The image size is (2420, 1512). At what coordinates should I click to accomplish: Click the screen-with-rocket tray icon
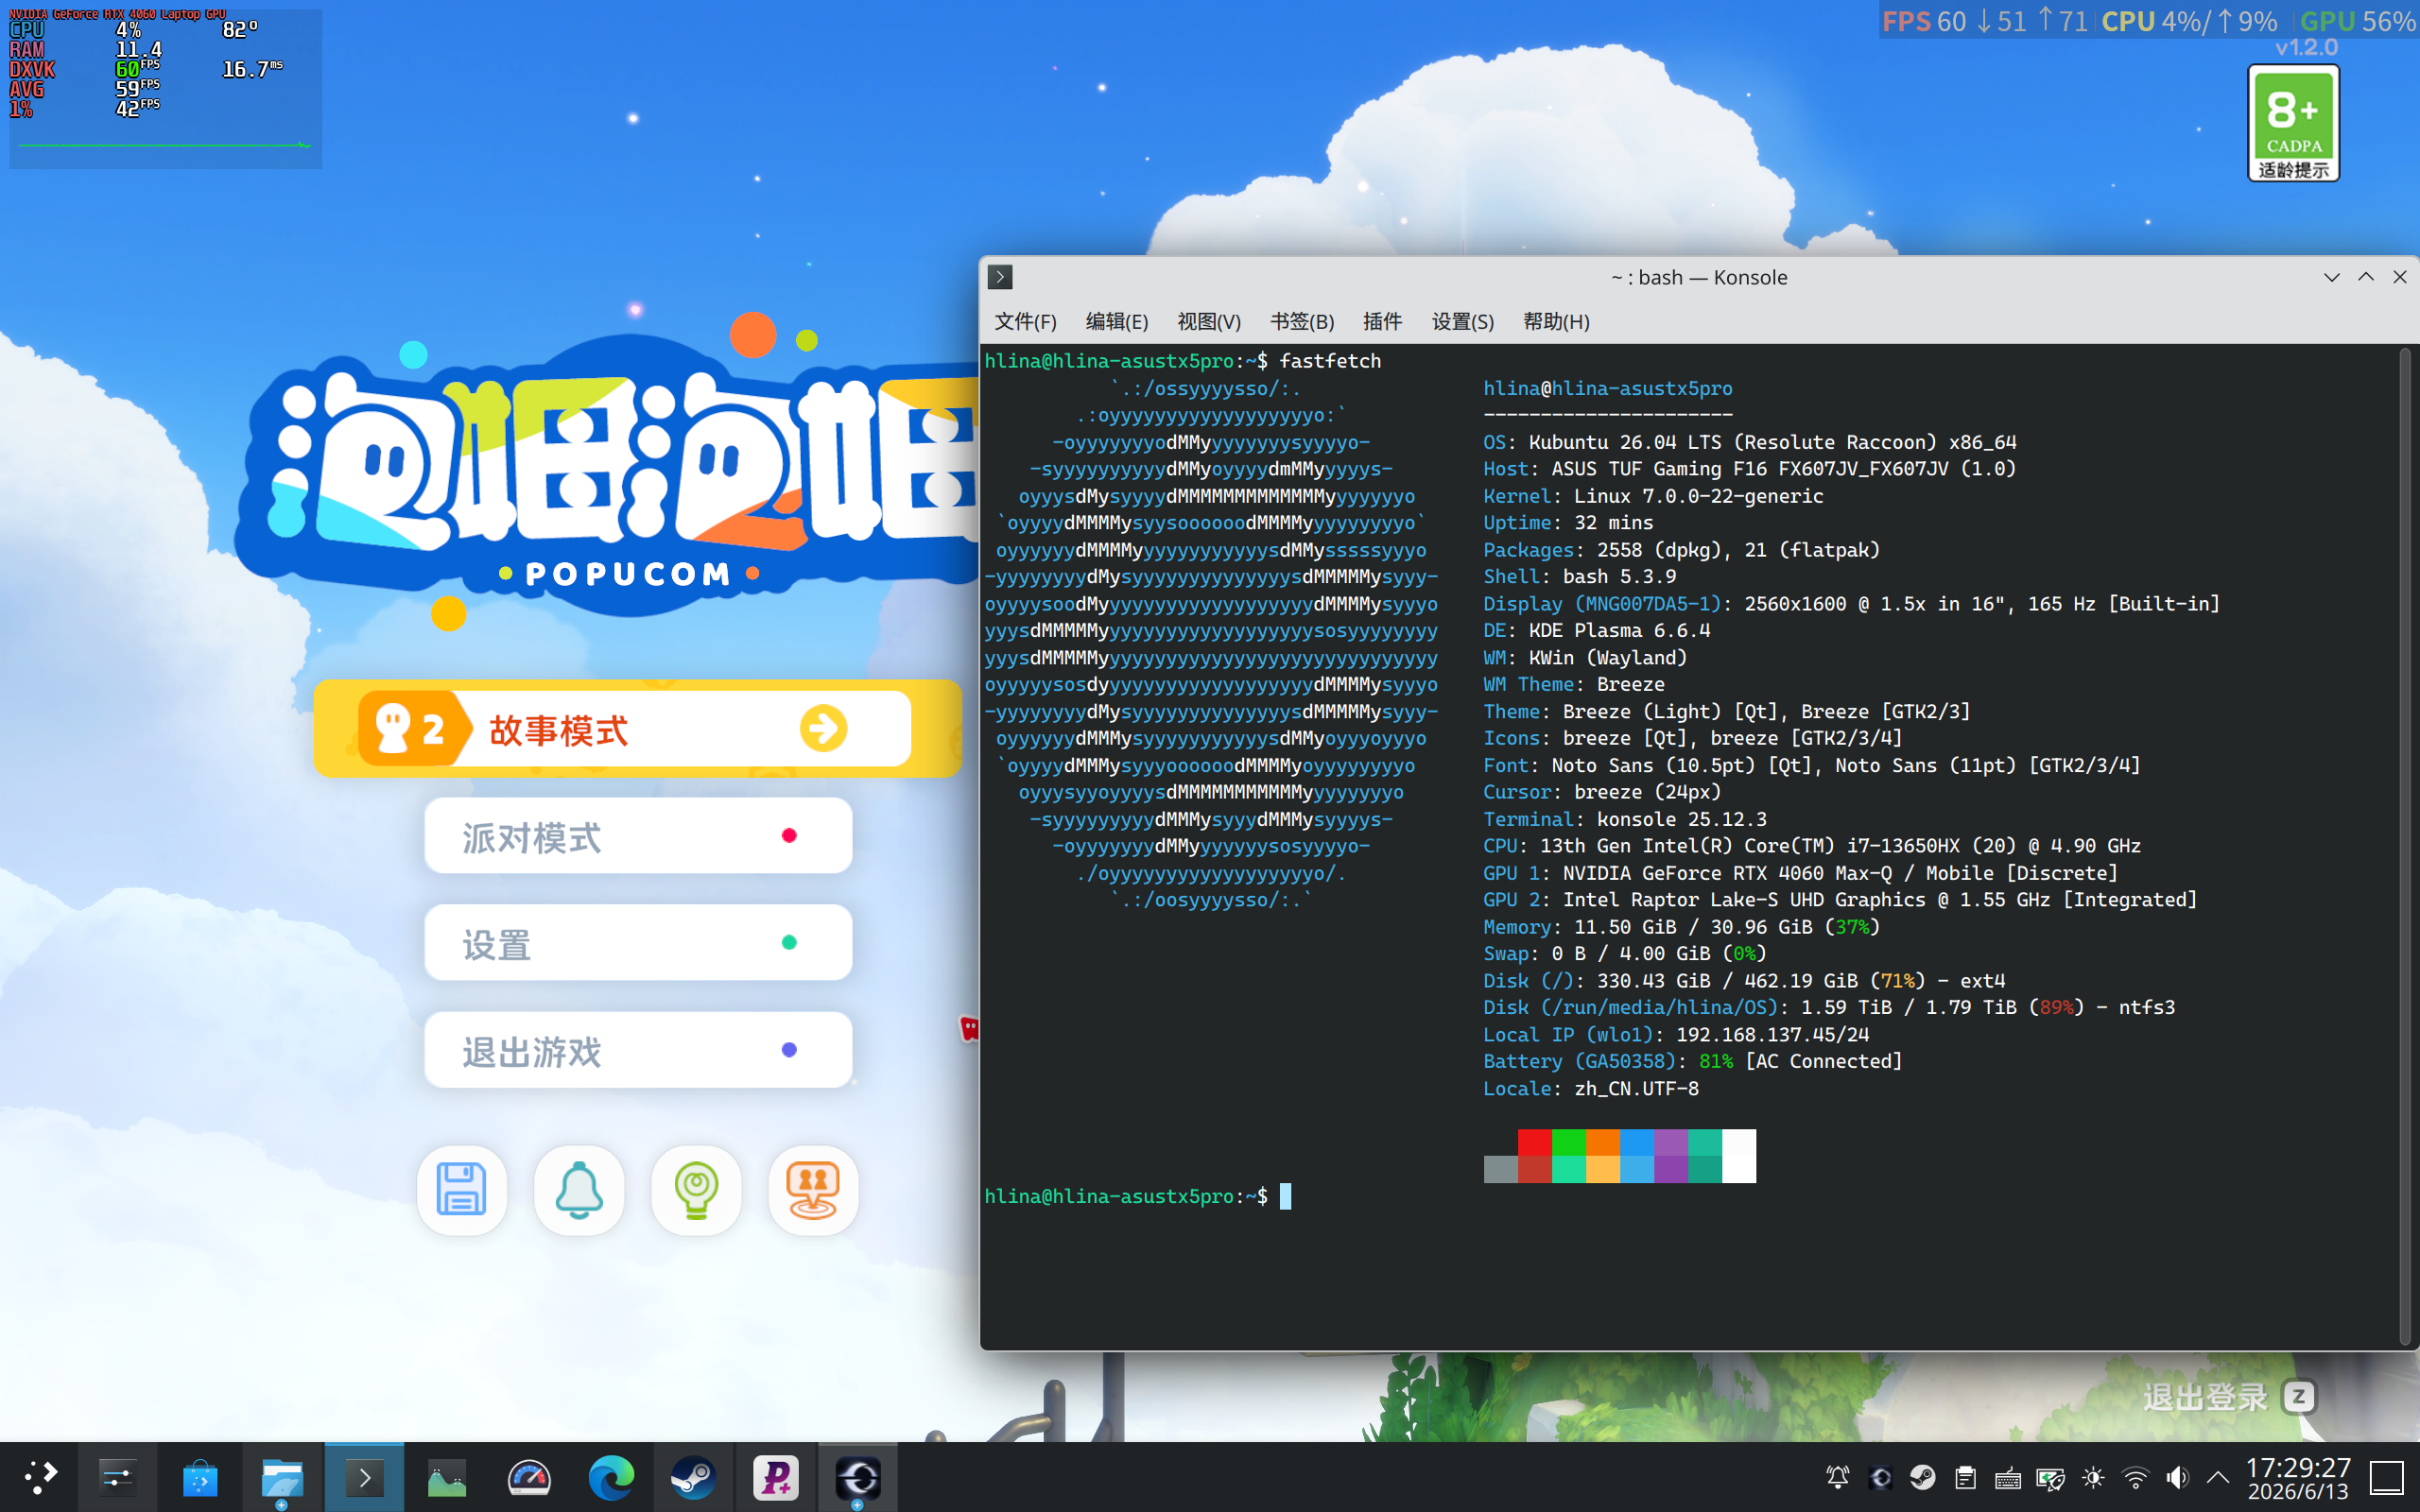tap(2050, 1477)
